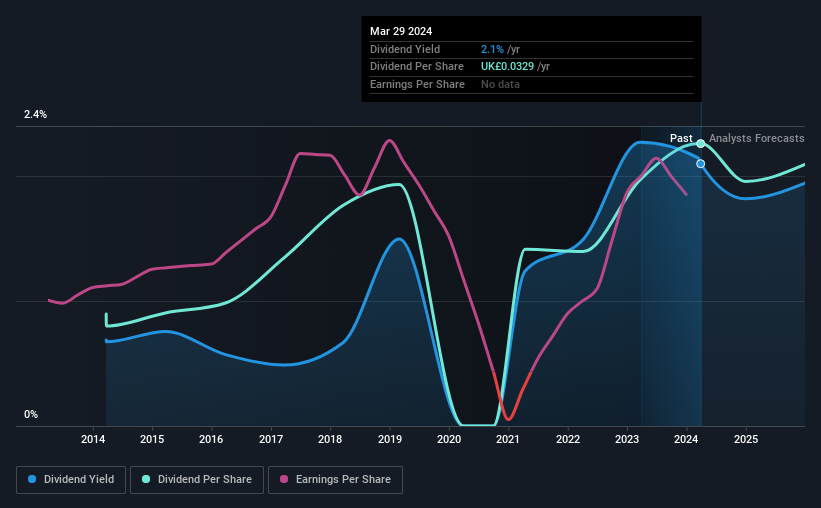The image size is (821, 508).
Task: Click the UK£0.0329 dividend value
Action: (507, 67)
